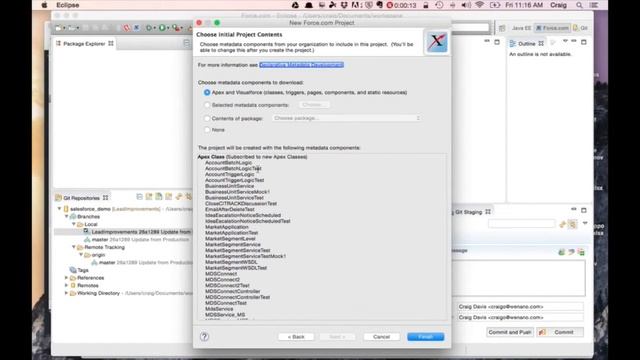Image resolution: width=640 pixels, height=360 pixels.
Task: Click the Finish button
Action: click(x=425, y=337)
